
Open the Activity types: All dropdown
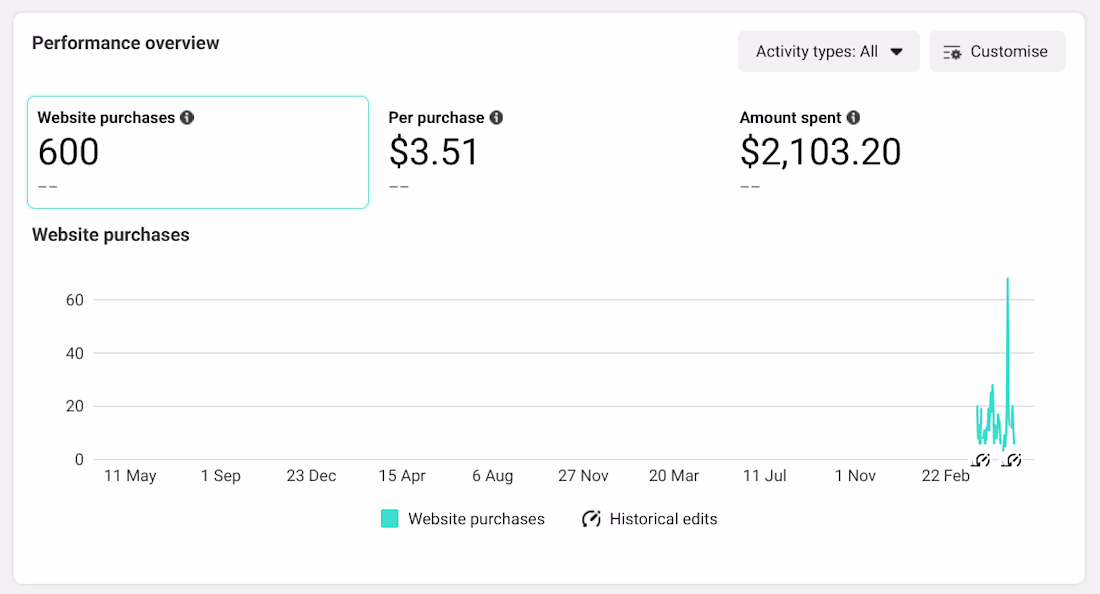pyautogui.click(x=829, y=51)
